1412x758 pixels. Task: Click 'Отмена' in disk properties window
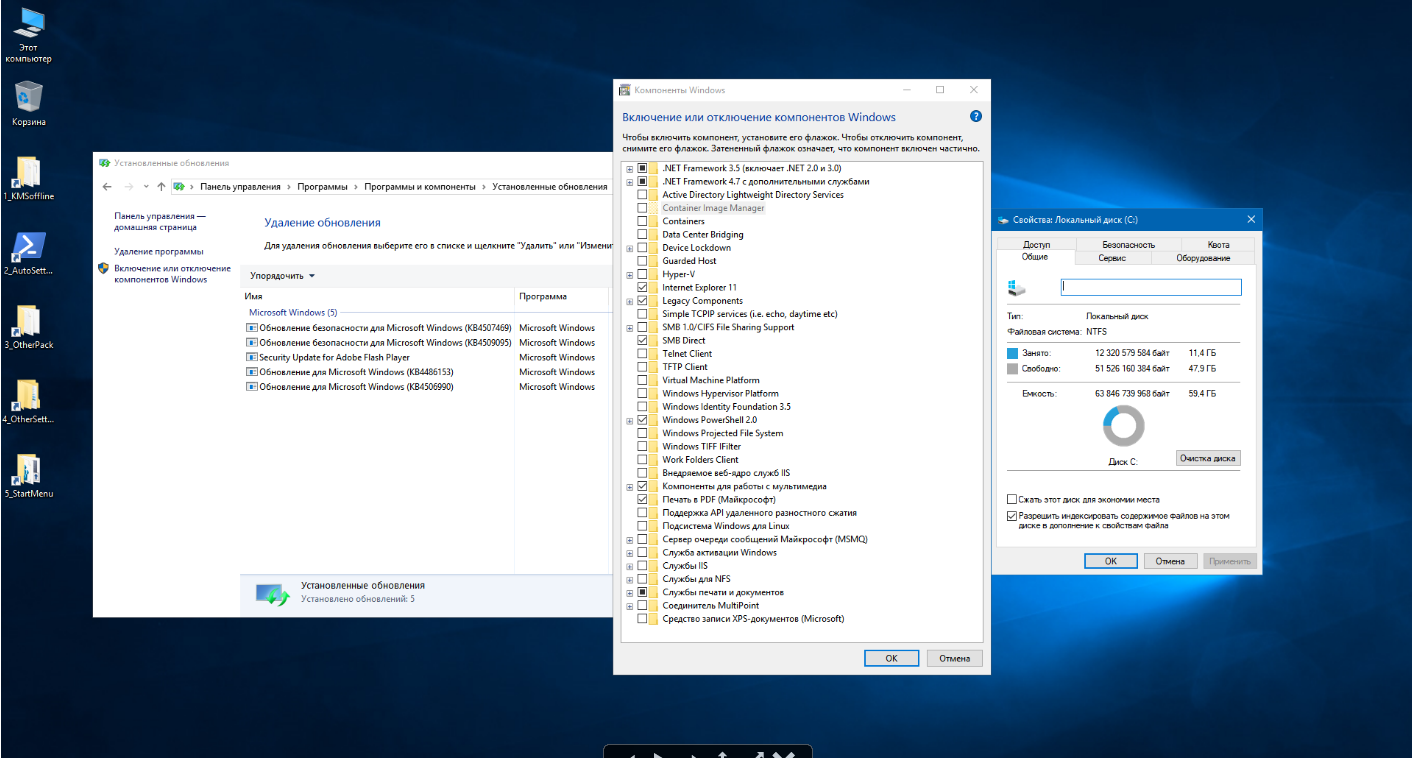pos(1170,561)
